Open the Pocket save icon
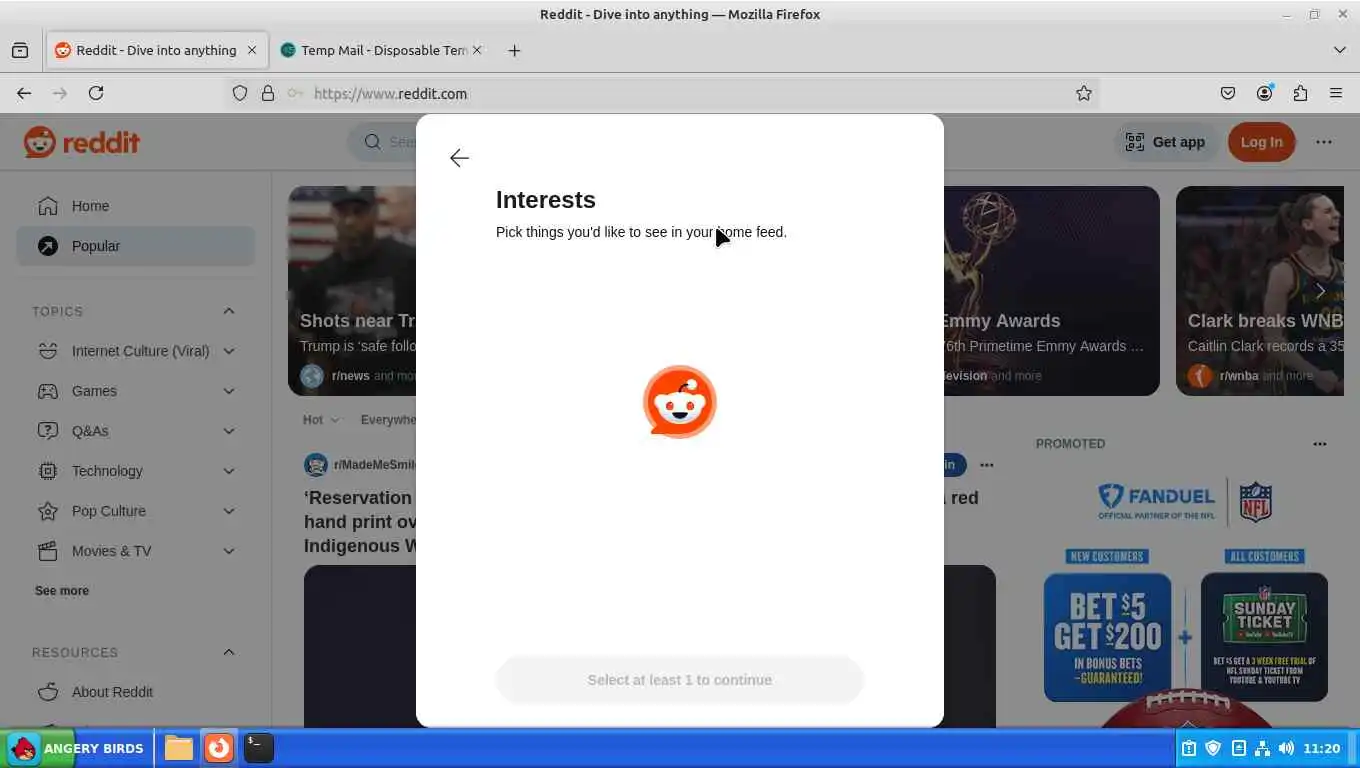This screenshot has height=768, width=1360. (x=1228, y=93)
